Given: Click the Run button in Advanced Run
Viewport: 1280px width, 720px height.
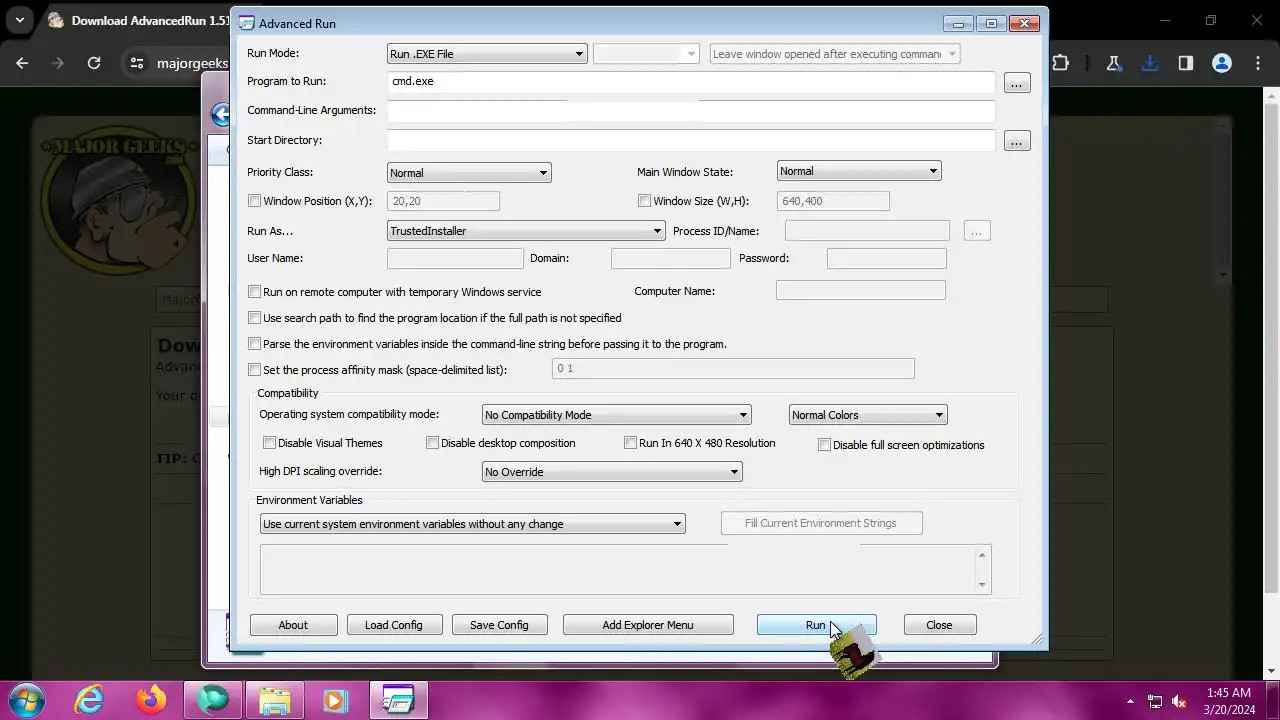Looking at the screenshot, I should 816,625.
